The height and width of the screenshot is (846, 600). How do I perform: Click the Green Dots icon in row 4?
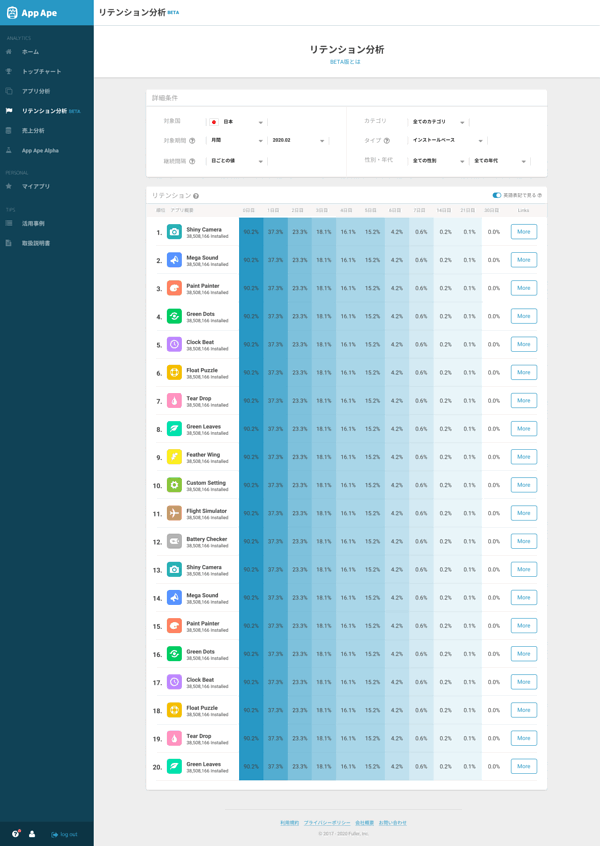tap(174, 316)
